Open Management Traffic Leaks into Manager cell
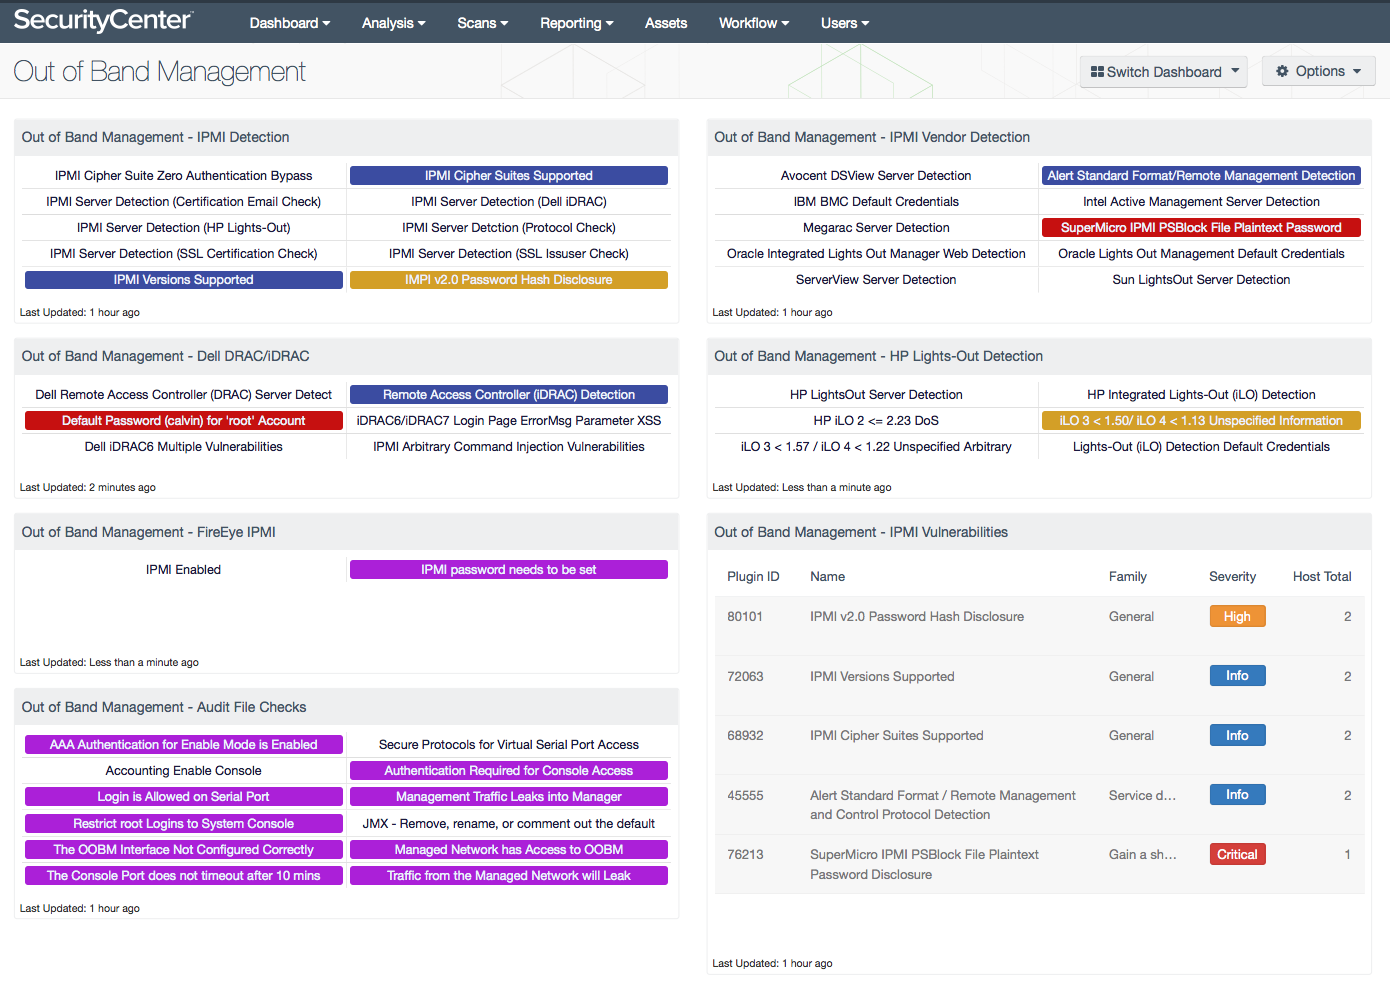Viewport: 1390px width, 994px height. (509, 797)
